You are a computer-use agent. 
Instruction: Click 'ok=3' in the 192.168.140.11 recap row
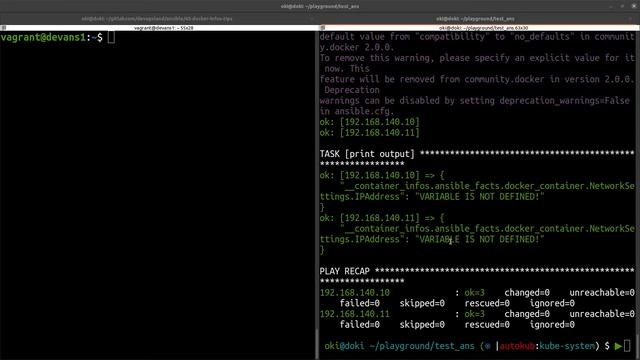474,313
